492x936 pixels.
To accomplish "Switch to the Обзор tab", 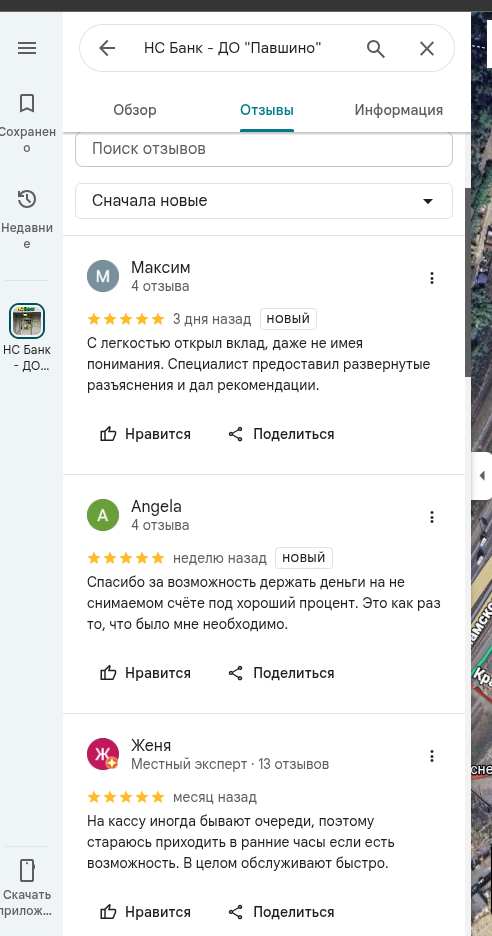I will coord(135,110).
